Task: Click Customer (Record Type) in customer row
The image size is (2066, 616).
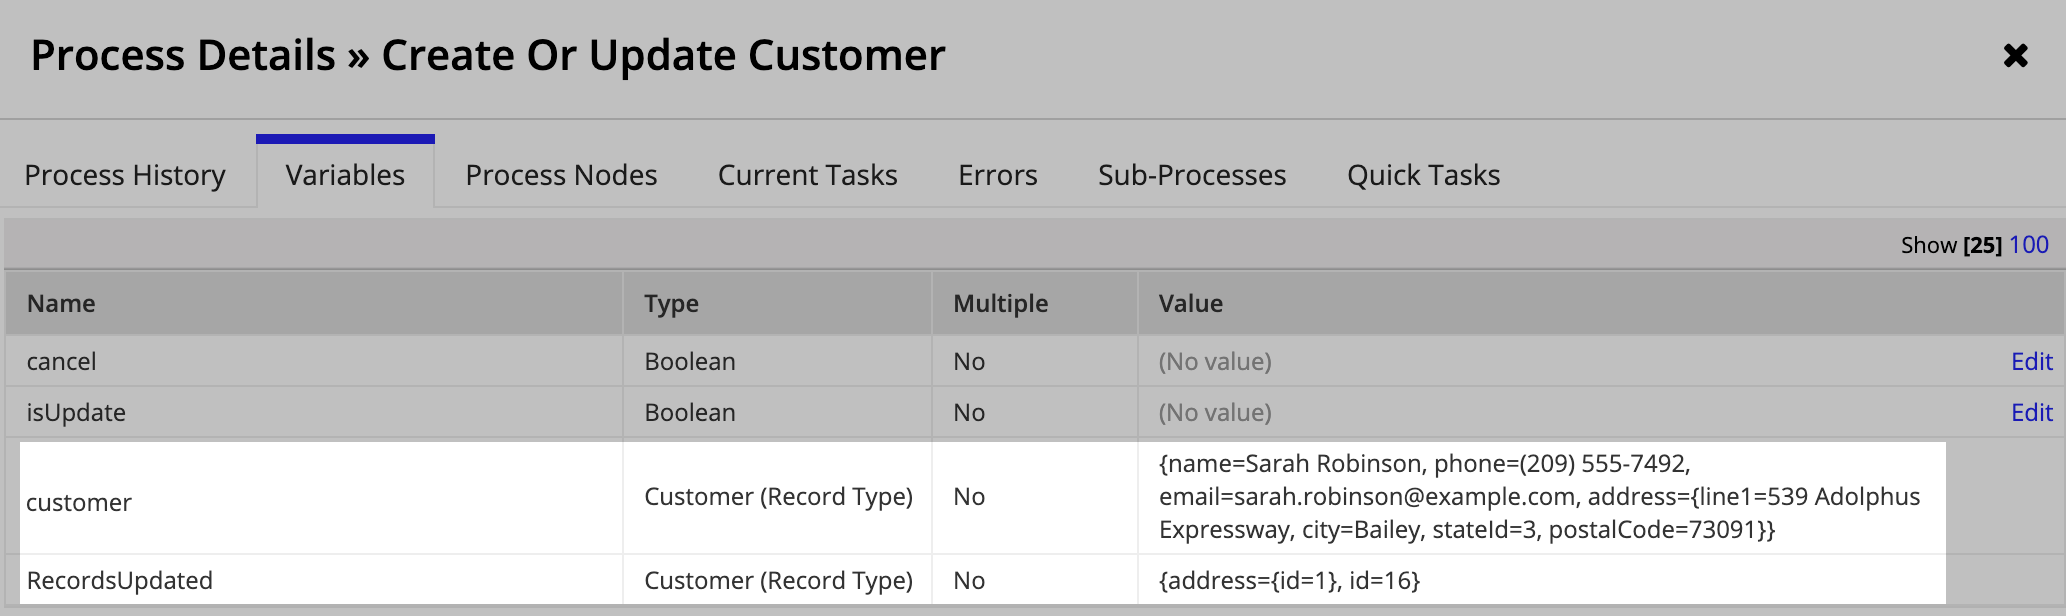Action: point(778,497)
